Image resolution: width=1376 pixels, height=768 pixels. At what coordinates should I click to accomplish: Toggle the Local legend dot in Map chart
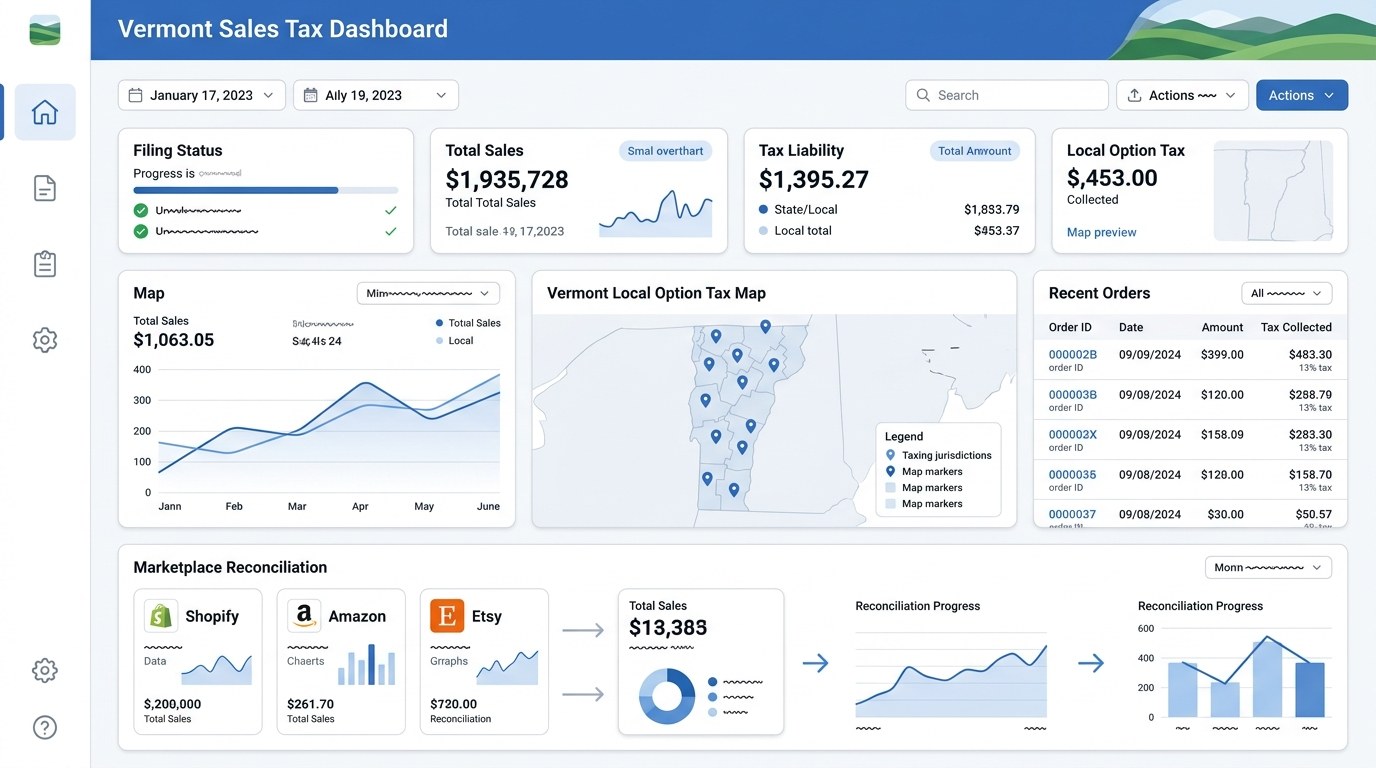coord(439,341)
